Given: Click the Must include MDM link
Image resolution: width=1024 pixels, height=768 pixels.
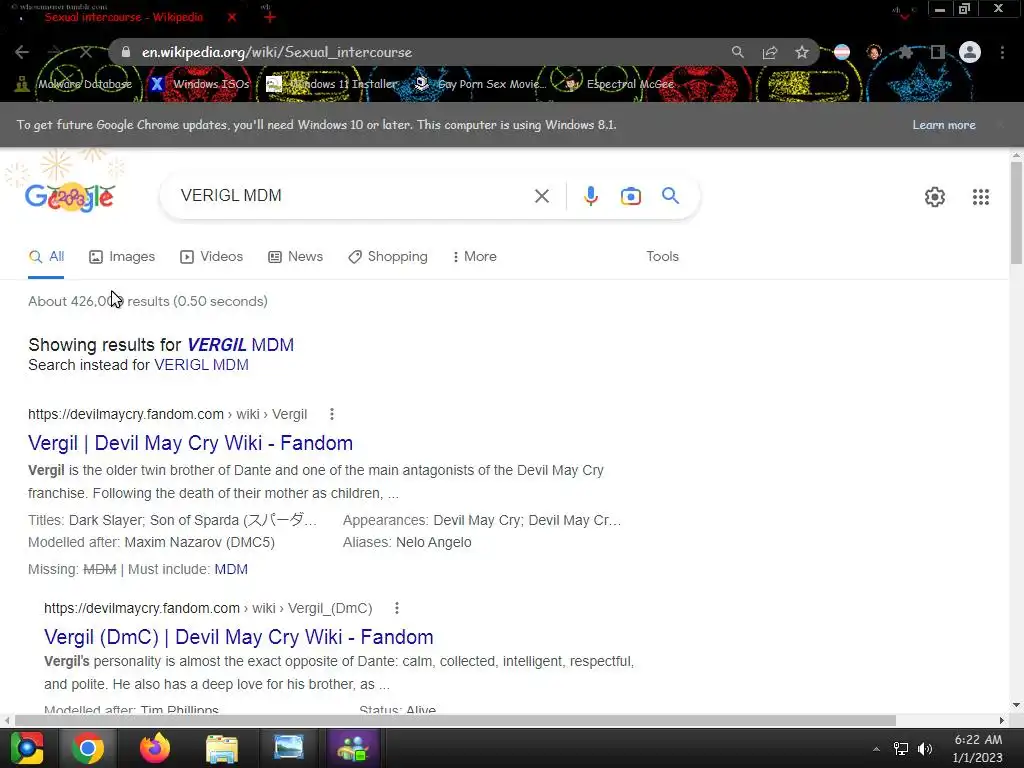Looking at the screenshot, I should [231, 569].
